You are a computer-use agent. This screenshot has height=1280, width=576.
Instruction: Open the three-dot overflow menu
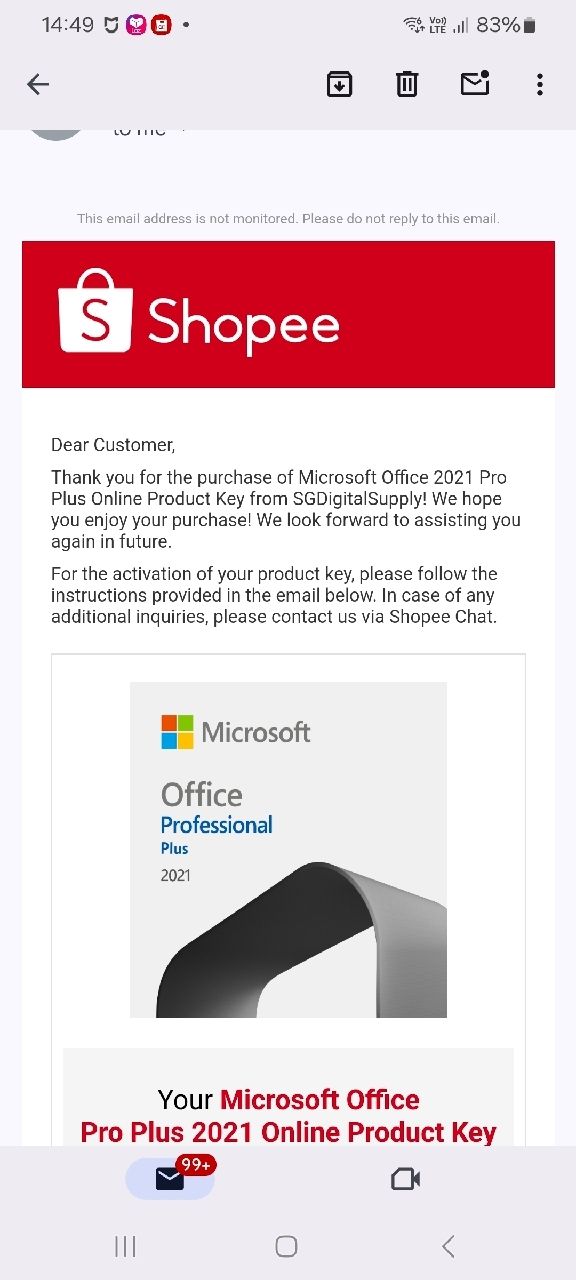pos(540,85)
